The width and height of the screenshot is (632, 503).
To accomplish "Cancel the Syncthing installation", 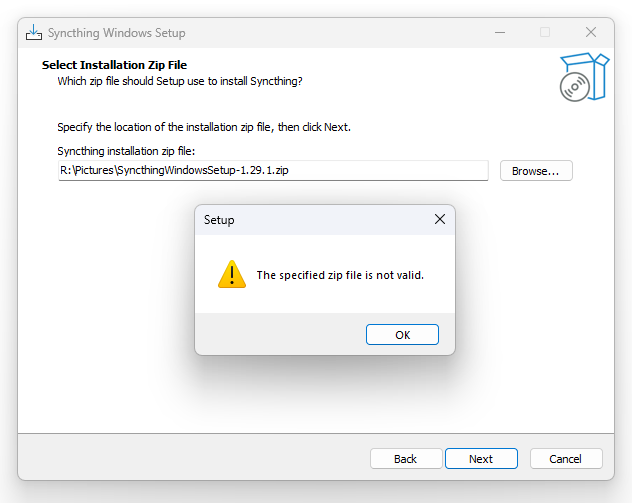I will 566,459.
